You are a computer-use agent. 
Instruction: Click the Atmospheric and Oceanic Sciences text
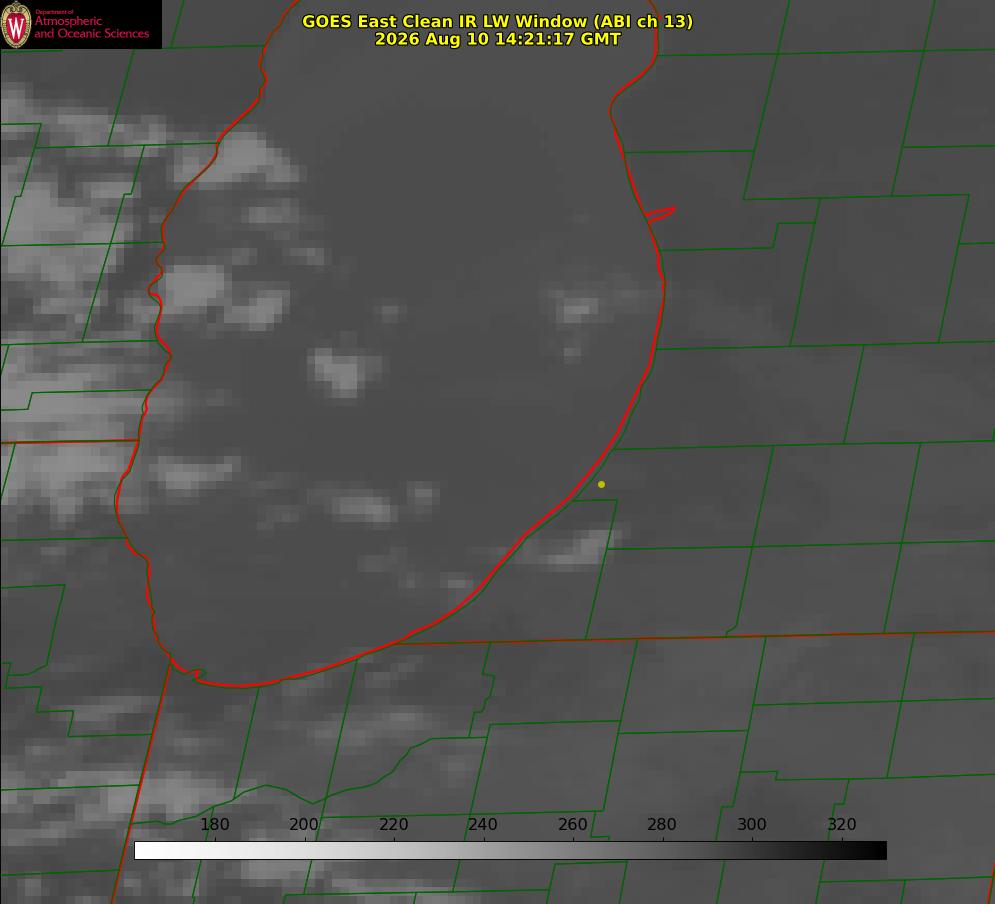click(91, 27)
